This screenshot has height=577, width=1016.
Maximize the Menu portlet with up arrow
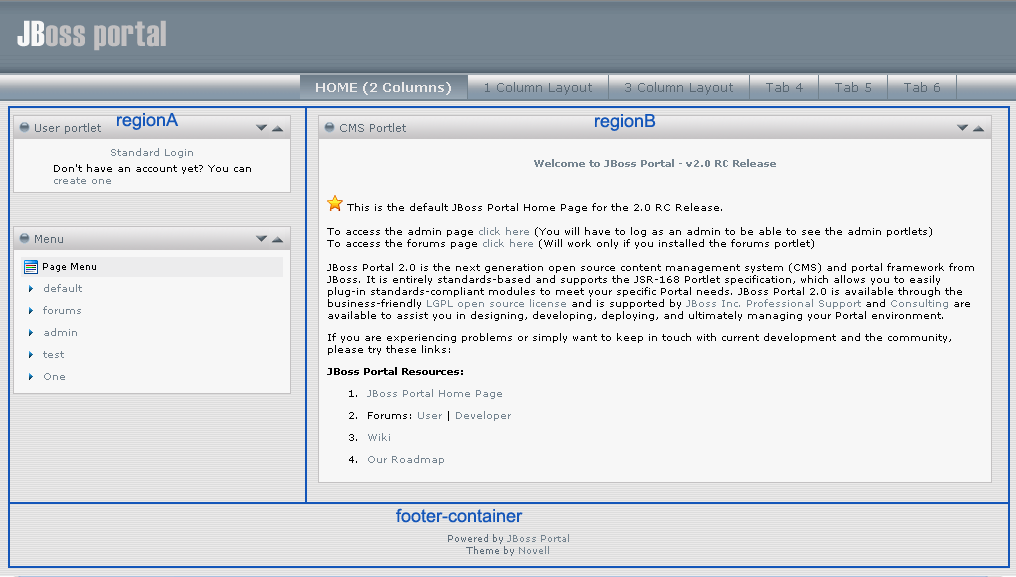(x=277, y=239)
